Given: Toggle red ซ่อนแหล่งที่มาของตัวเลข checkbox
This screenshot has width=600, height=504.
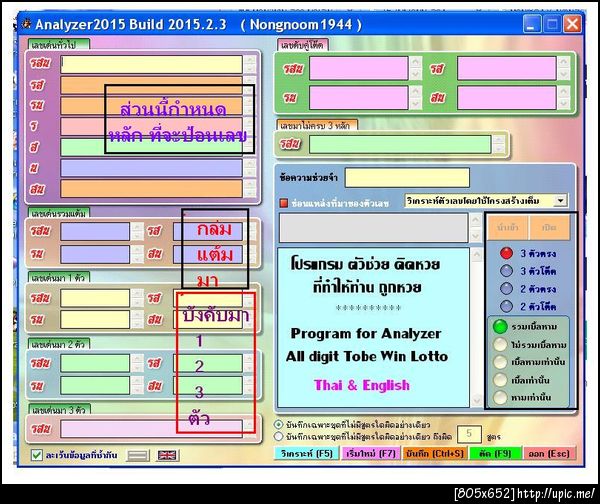Looking at the screenshot, I should tap(284, 203).
